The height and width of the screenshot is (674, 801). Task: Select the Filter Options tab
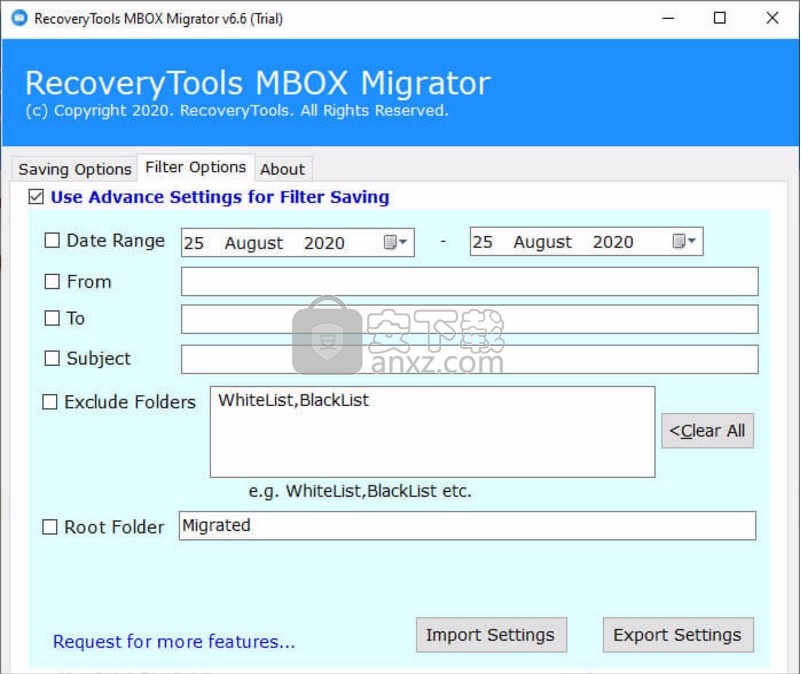pyautogui.click(x=196, y=167)
